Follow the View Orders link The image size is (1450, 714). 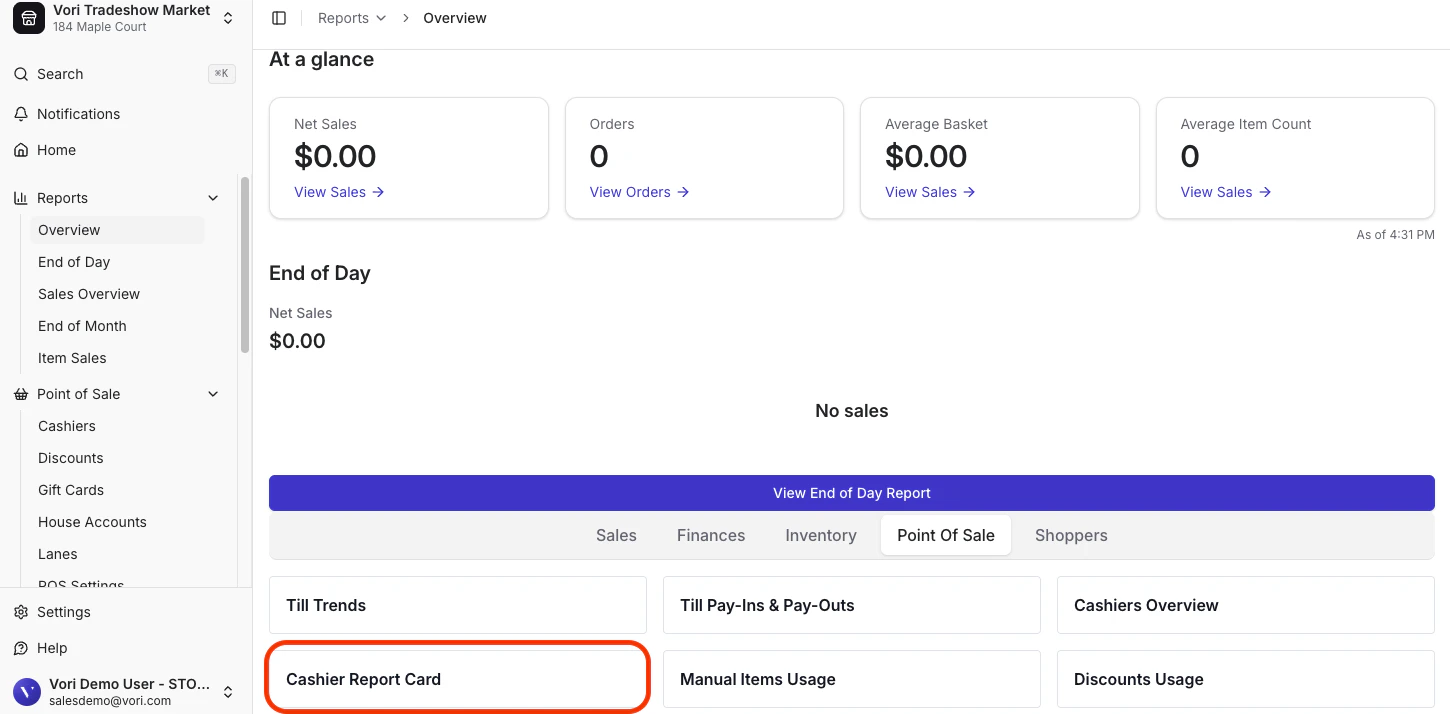point(639,192)
